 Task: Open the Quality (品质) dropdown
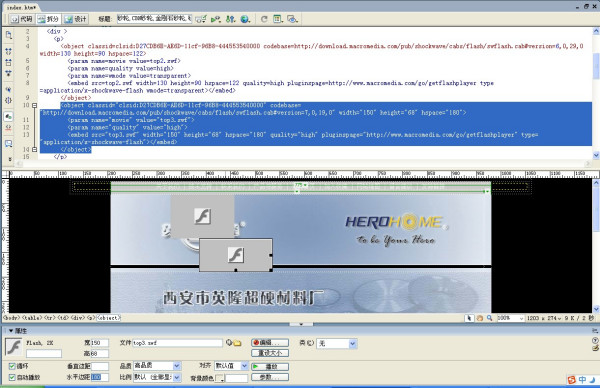tap(157, 366)
